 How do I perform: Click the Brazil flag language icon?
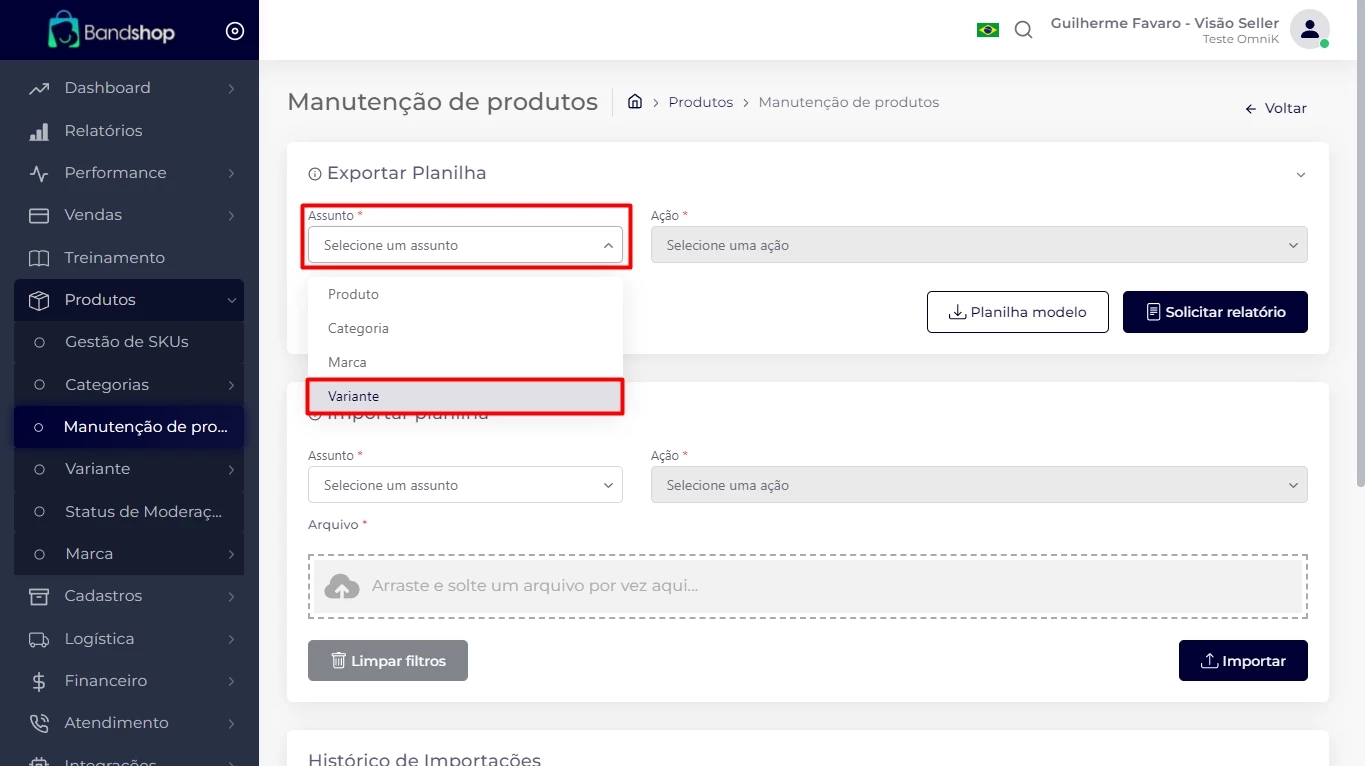coord(987,30)
